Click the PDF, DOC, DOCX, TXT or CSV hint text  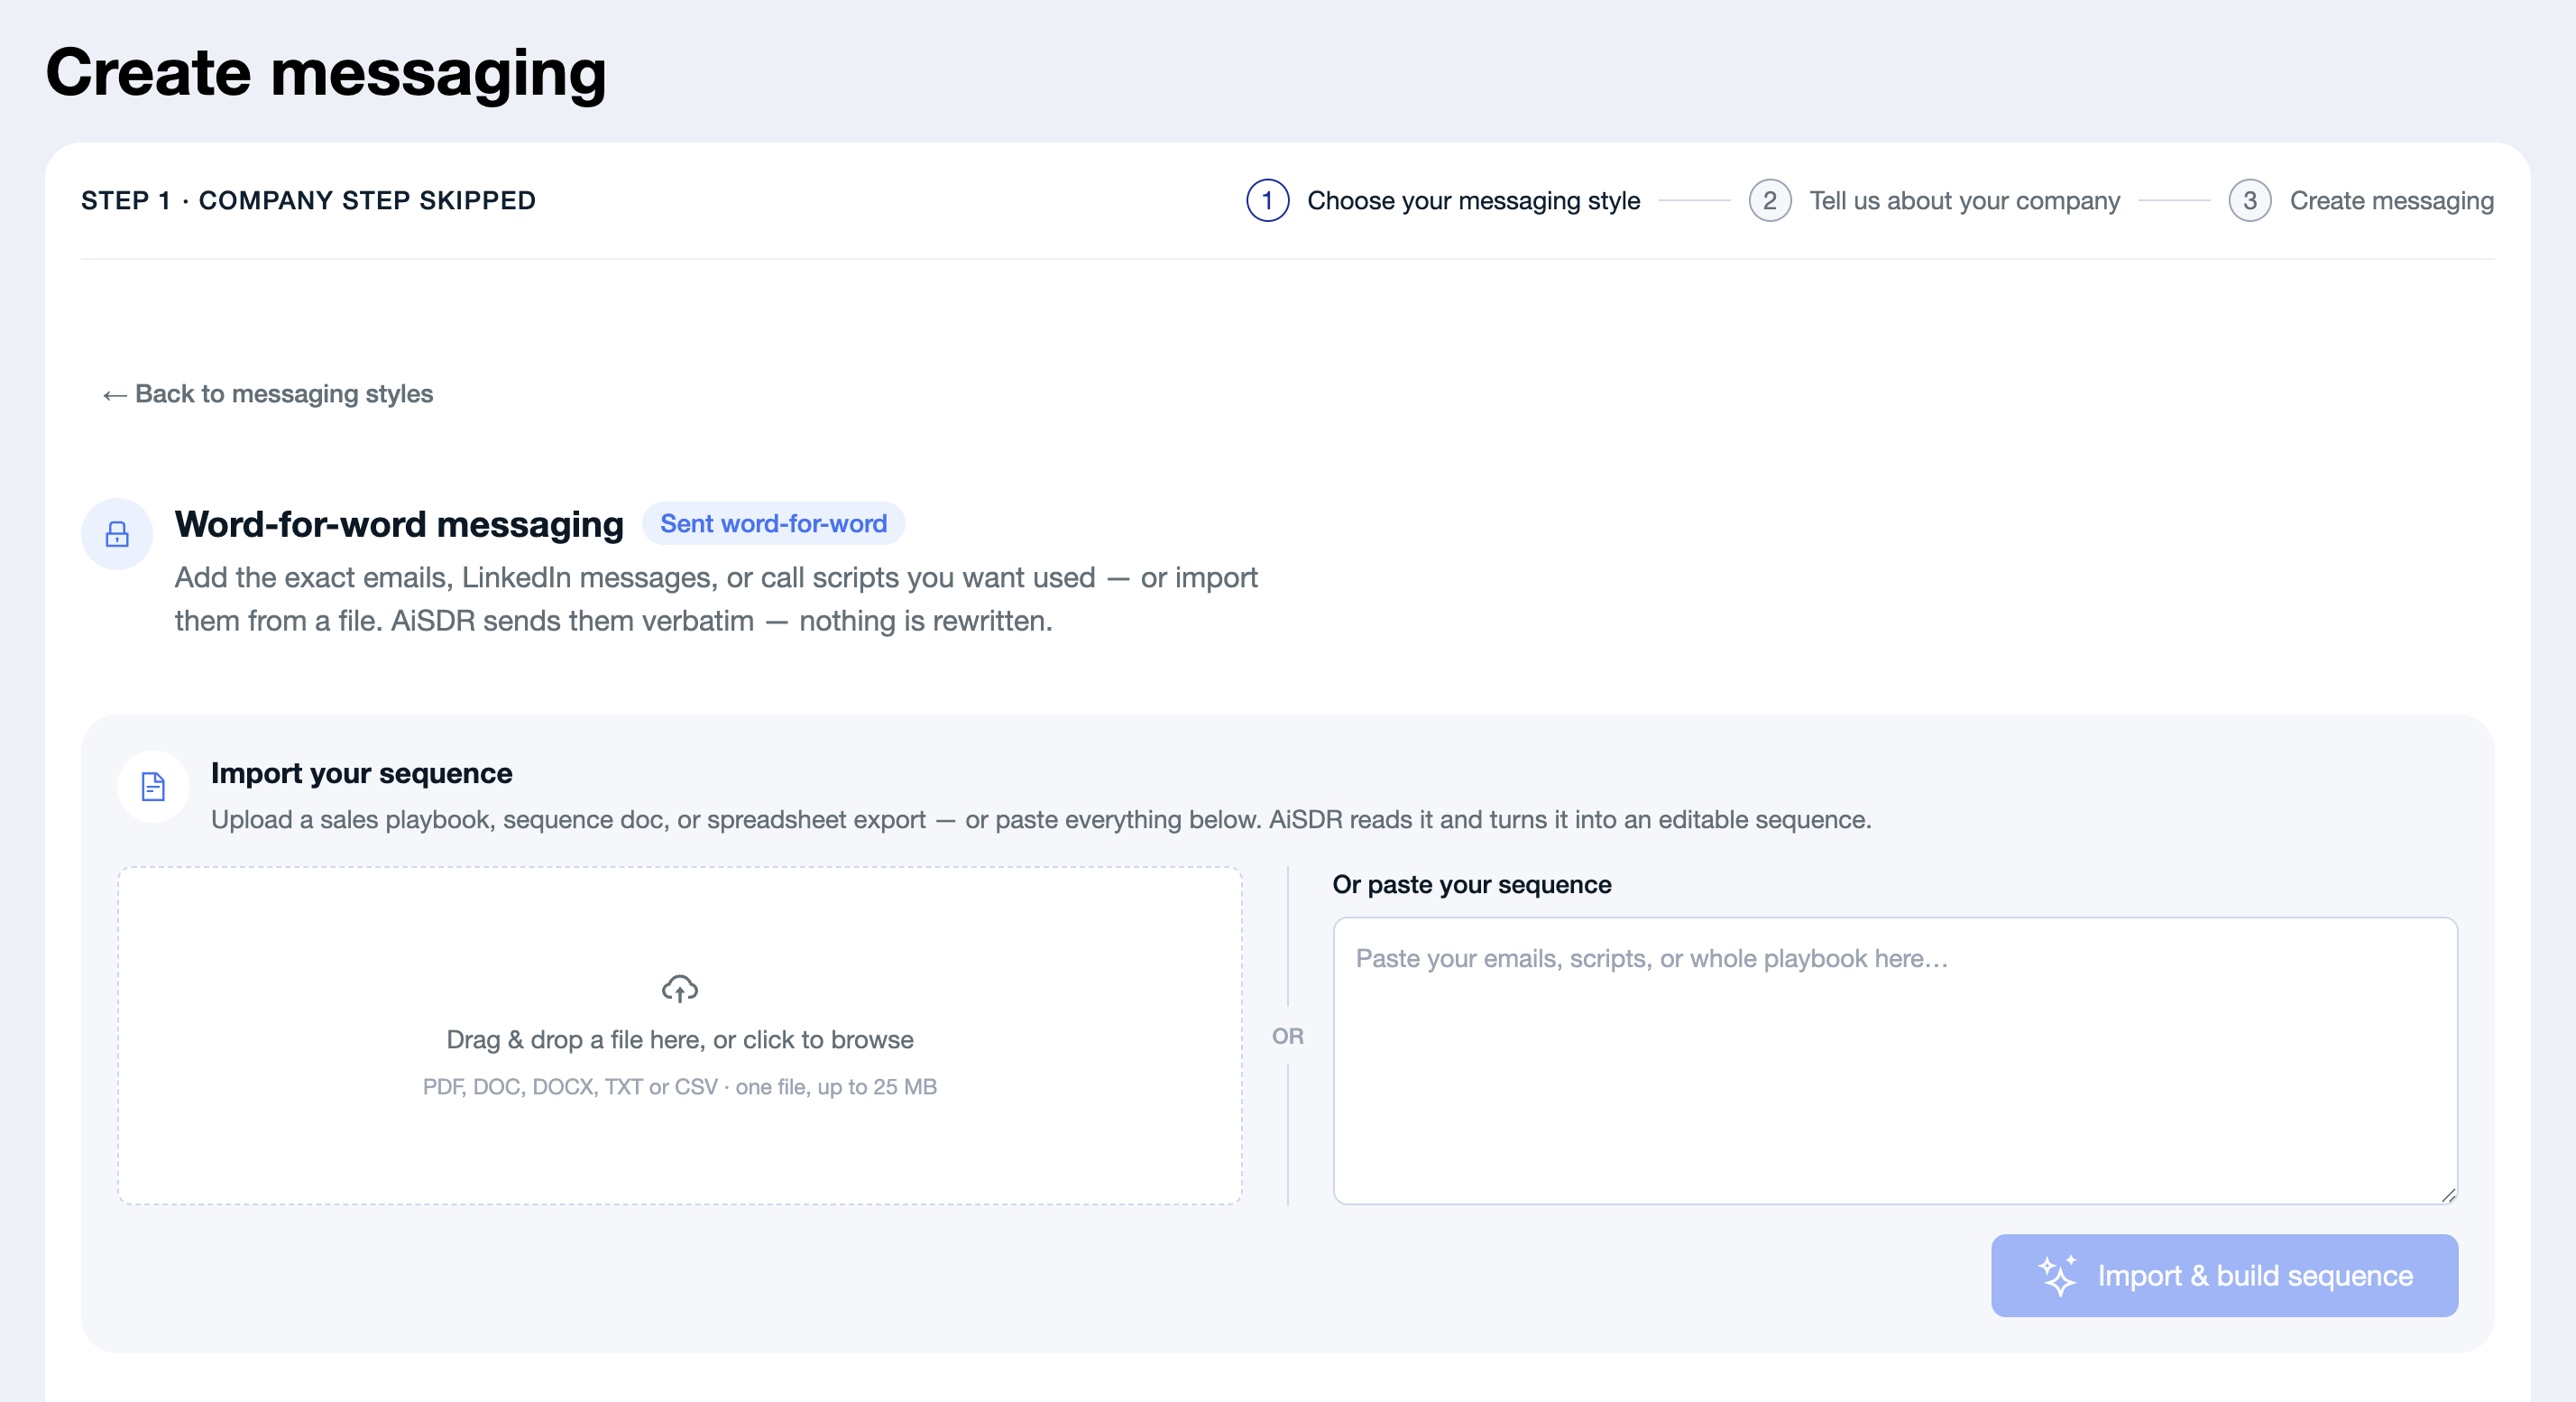tap(680, 1087)
